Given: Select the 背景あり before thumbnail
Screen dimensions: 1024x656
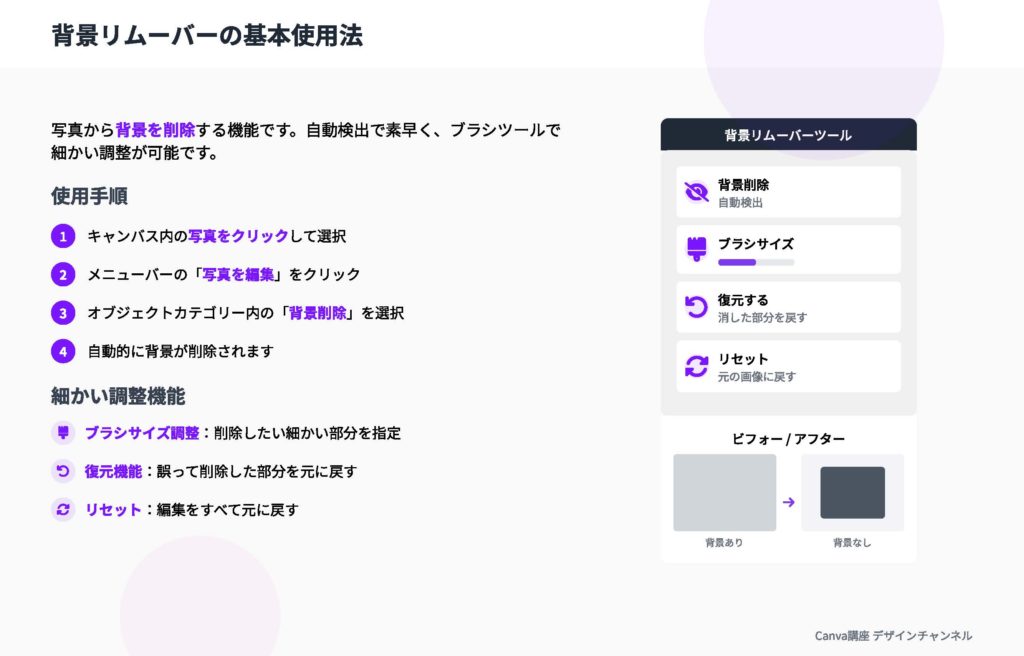Looking at the screenshot, I should (724, 492).
